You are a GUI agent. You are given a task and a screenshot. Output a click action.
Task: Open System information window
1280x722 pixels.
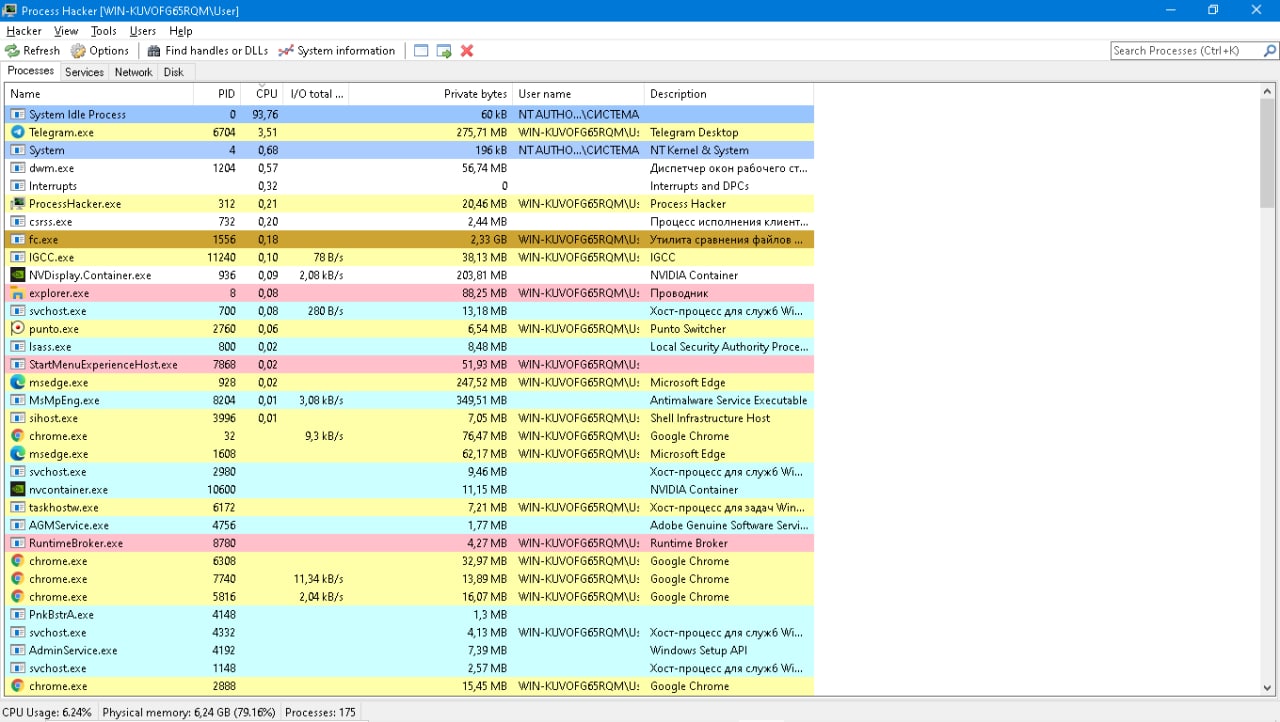pos(337,51)
